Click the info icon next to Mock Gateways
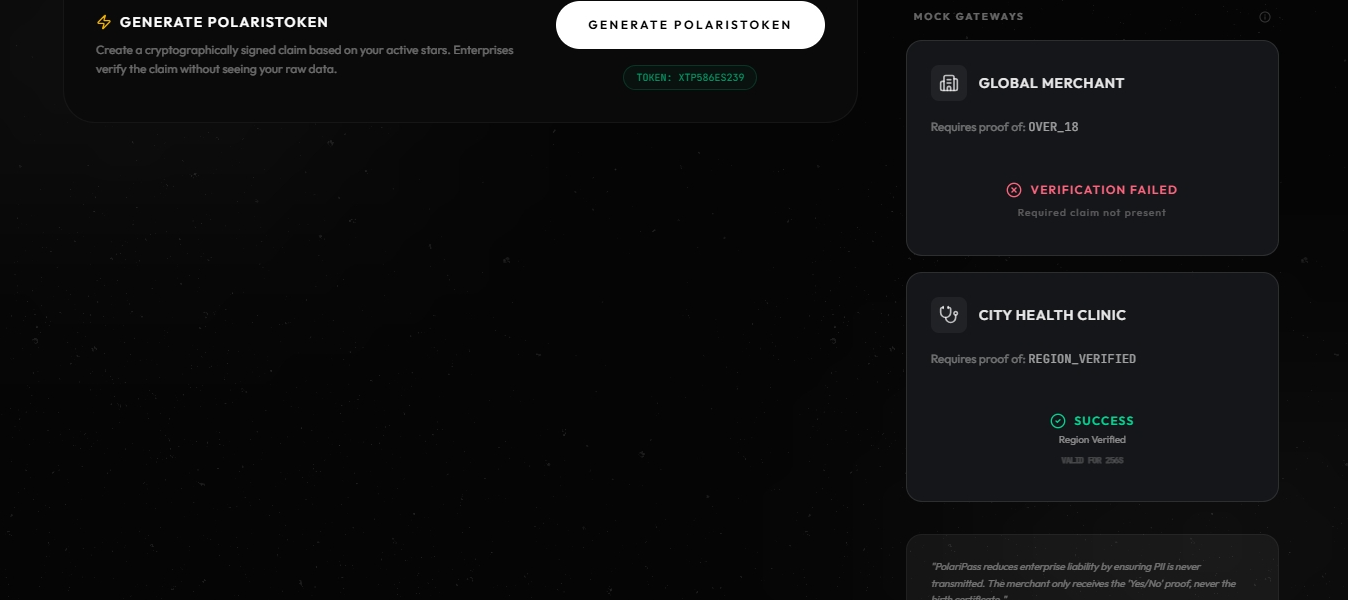Screen dimensions: 1348x600 point(1265,17)
